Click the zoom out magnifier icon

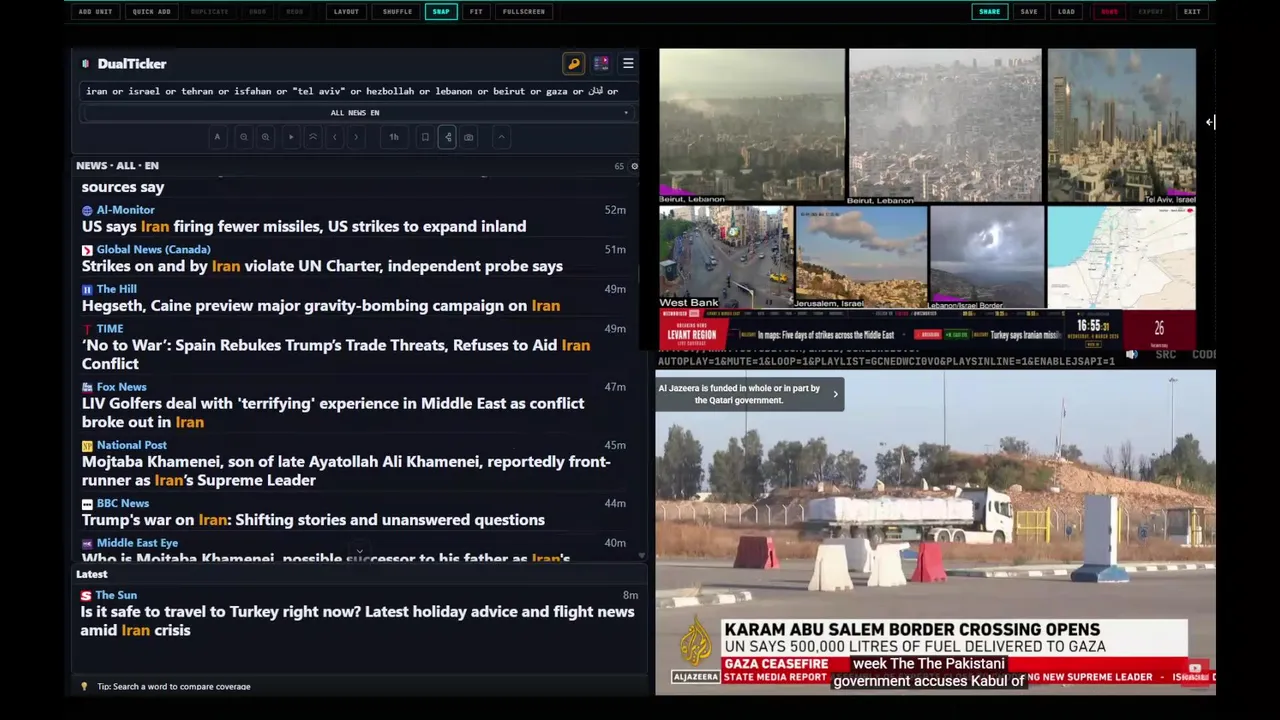coord(243,137)
